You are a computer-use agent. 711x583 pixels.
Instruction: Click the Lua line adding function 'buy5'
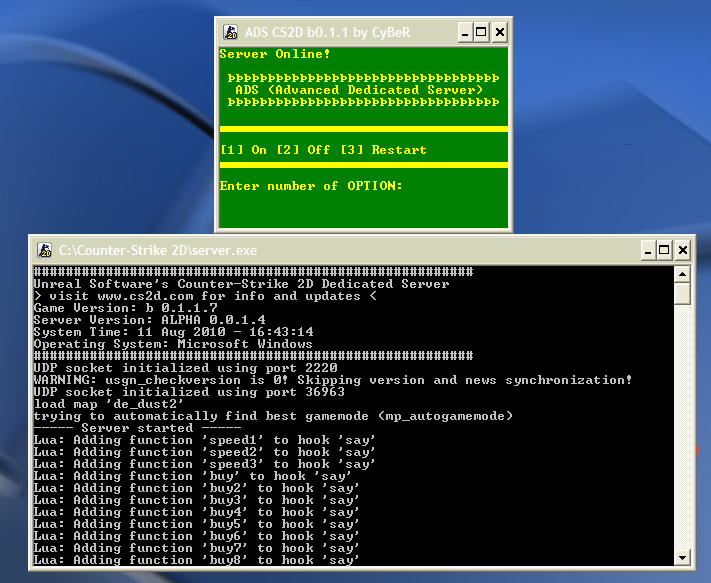(197, 525)
